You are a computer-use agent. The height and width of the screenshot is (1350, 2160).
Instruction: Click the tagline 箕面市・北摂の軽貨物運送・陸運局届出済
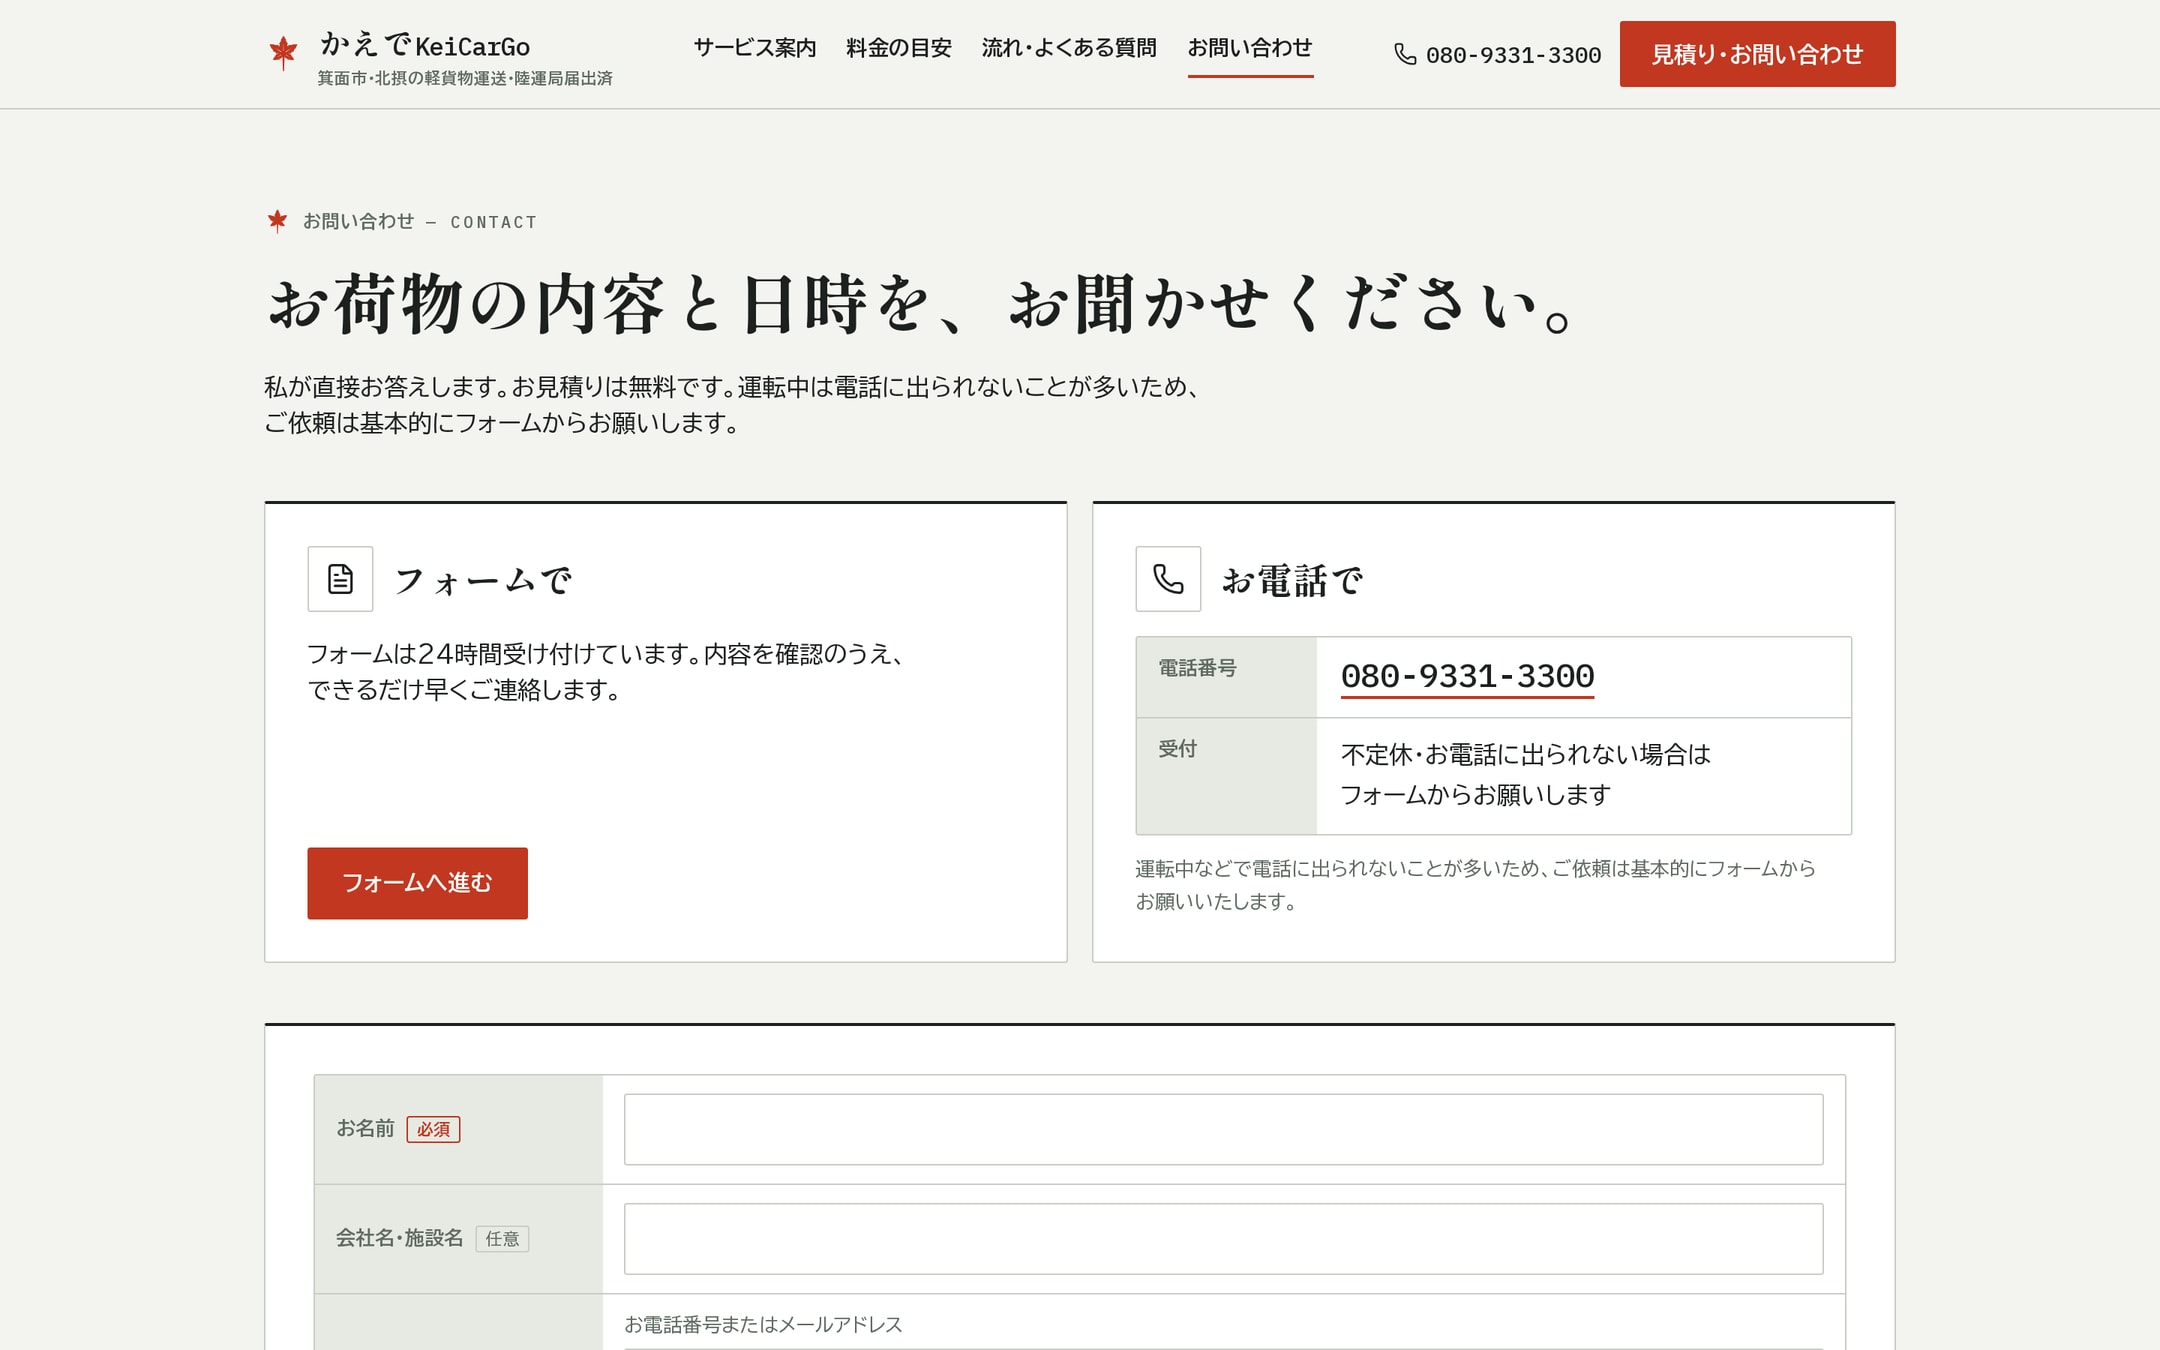pos(465,78)
